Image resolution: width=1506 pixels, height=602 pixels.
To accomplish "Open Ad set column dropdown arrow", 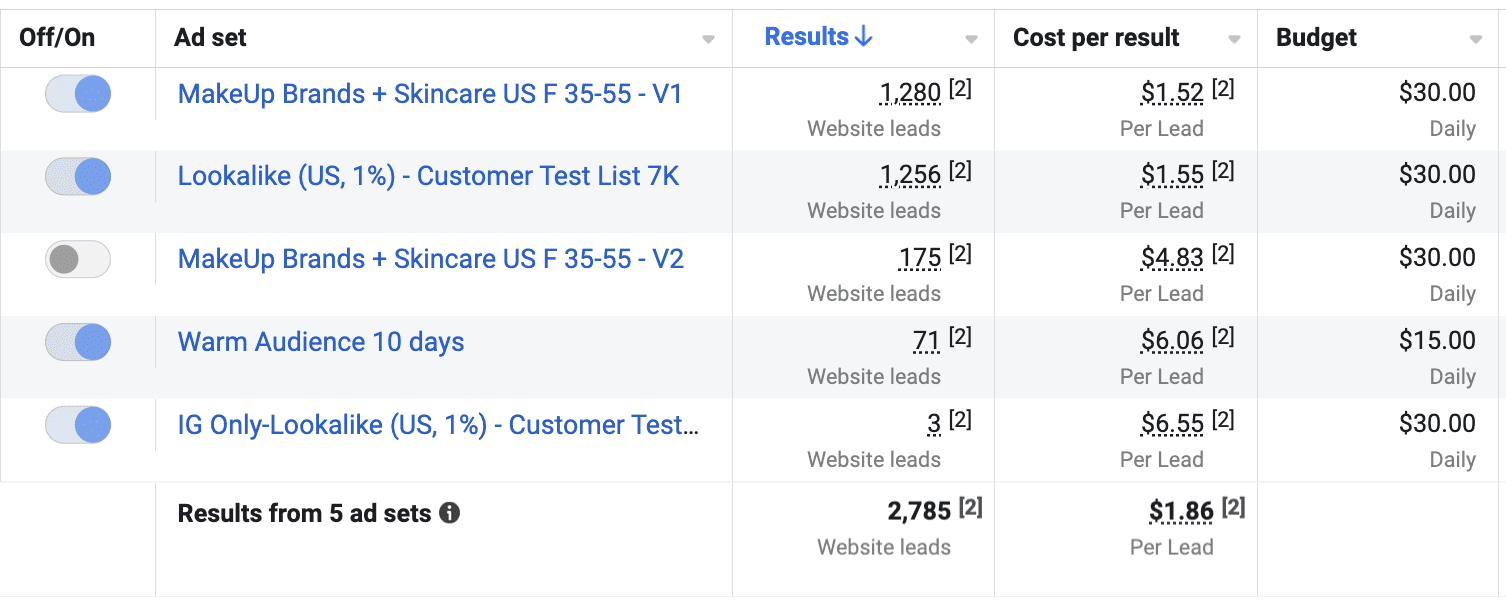I will tap(708, 40).
